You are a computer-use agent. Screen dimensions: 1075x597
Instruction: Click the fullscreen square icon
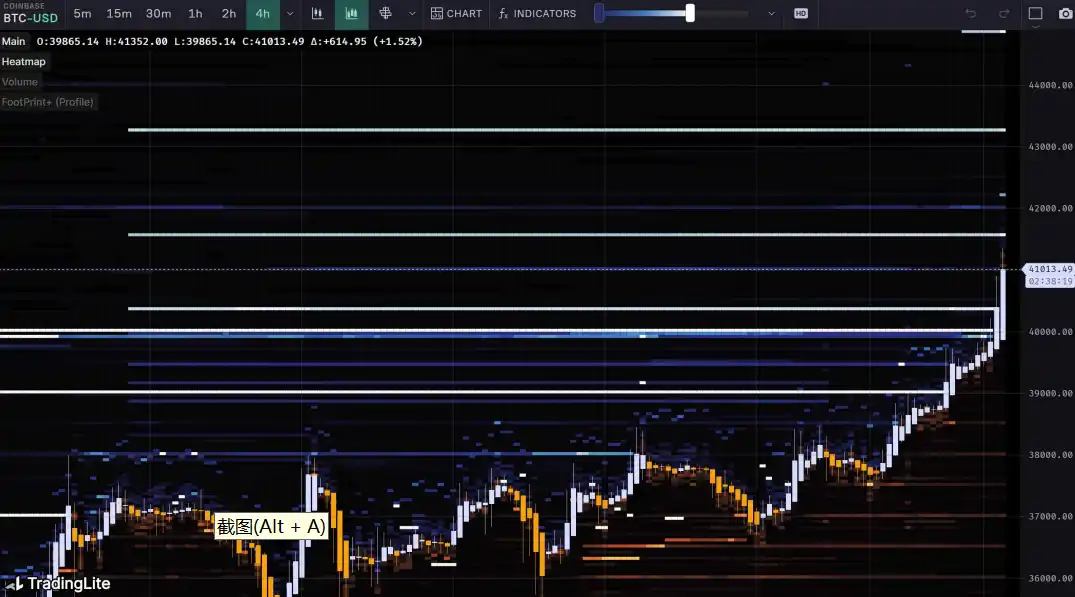tap(1035, 14)
